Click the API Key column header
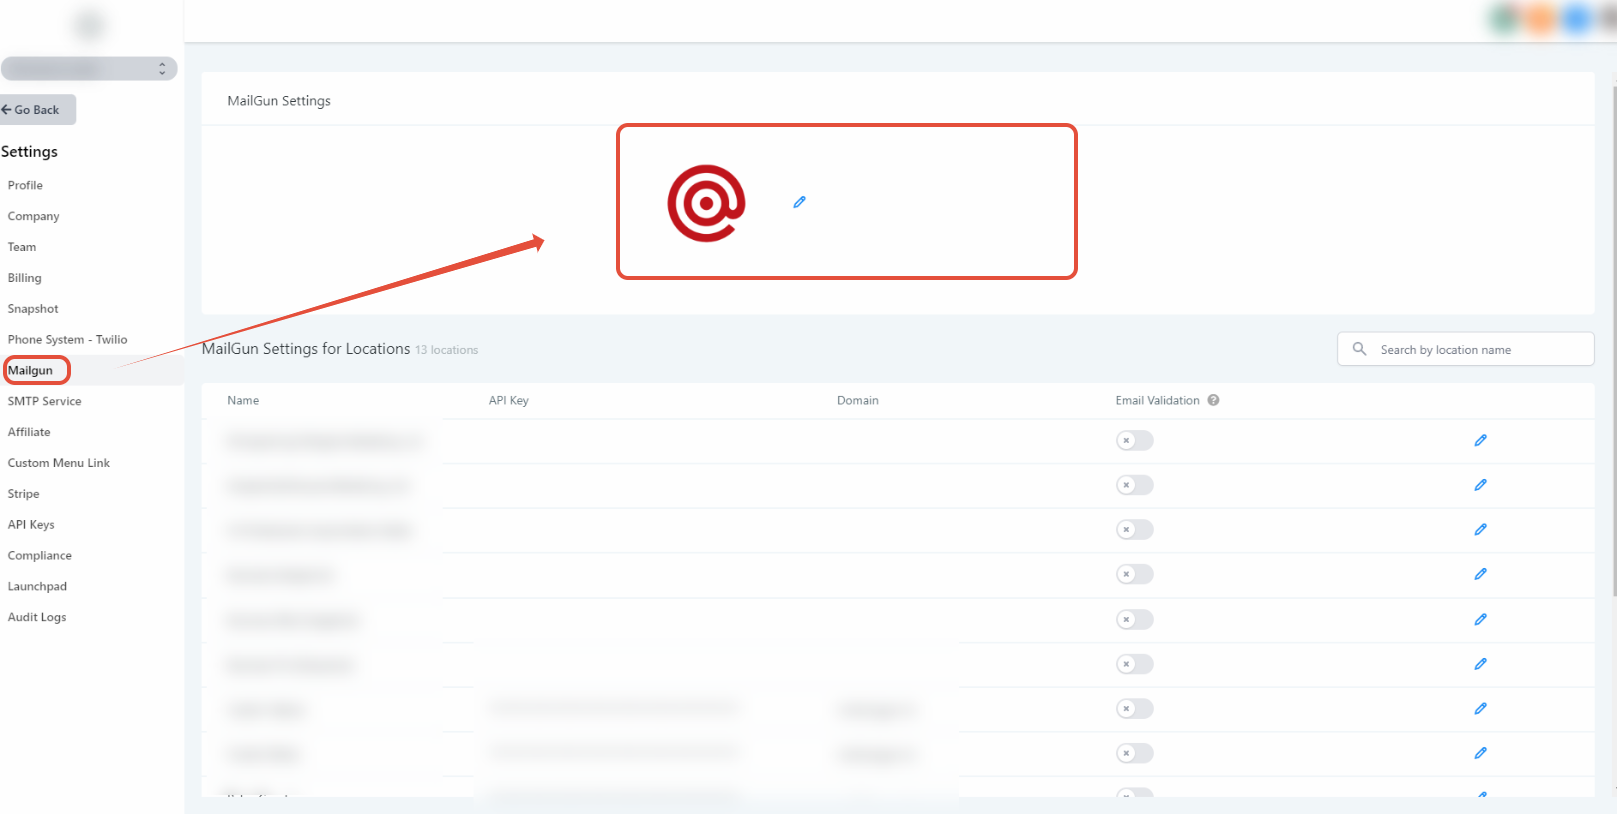This screenshot has width=1617, height=814. point(508,400)
